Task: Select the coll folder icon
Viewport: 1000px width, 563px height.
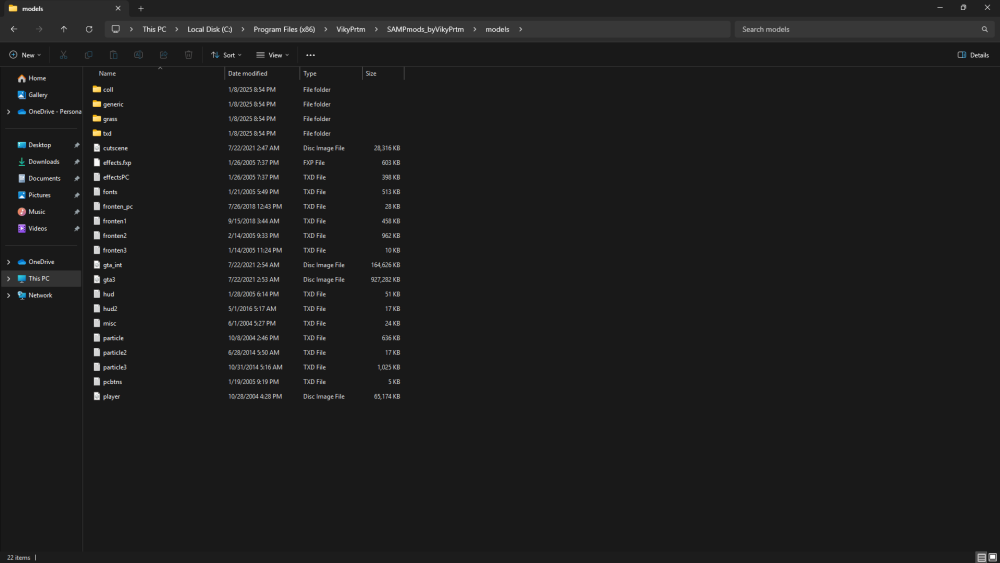Action: tap(97, 89)
